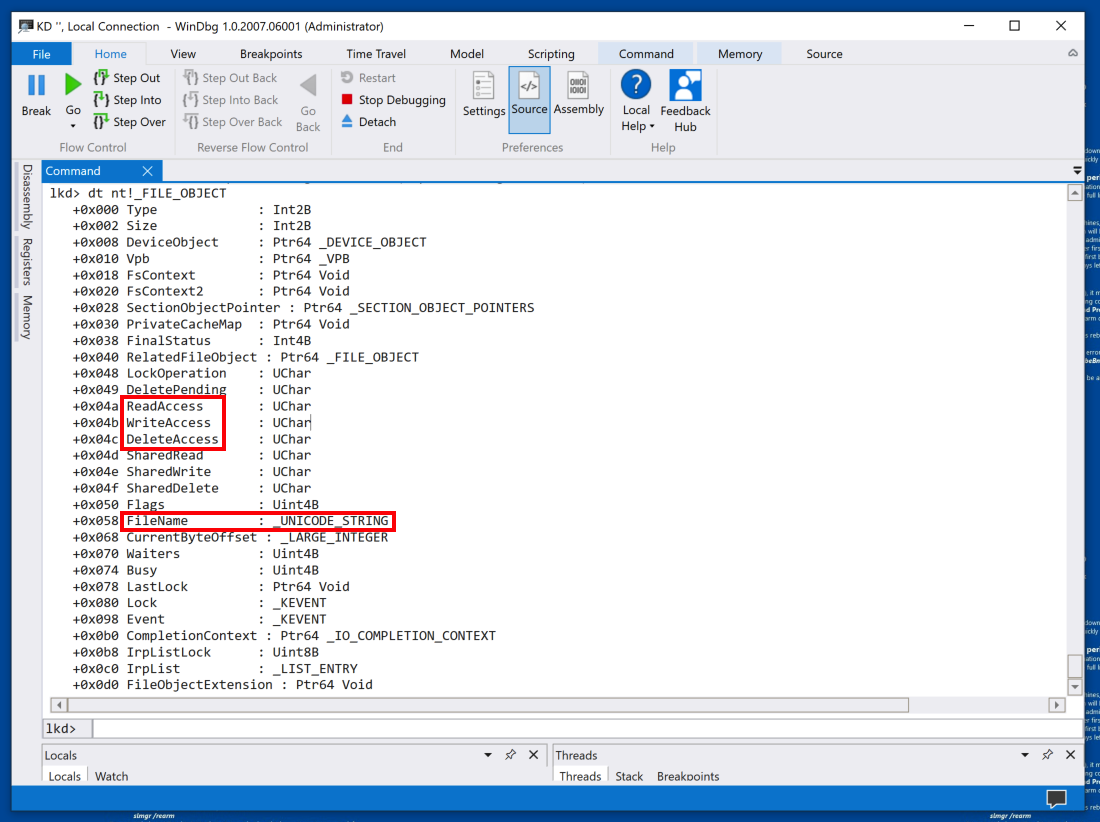This screenshot has width=1100, height=822.
Task: Open the File menu
Action: click(x=42, y=54)
